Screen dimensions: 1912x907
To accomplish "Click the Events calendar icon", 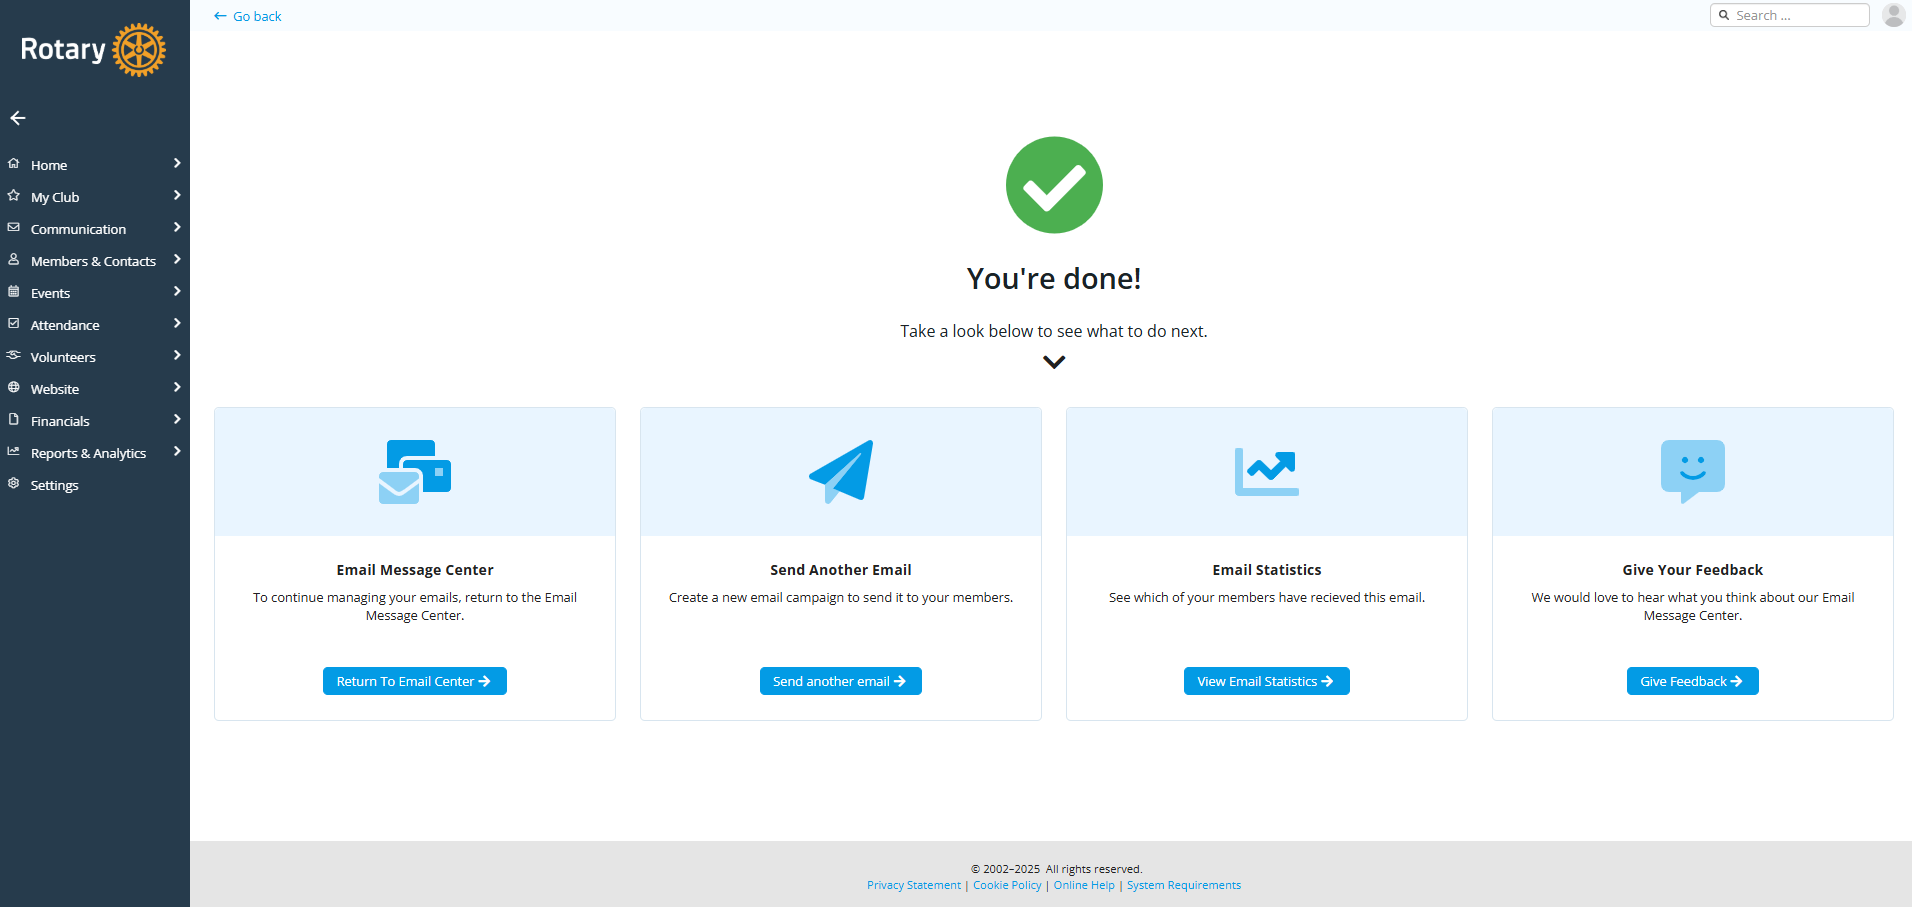I will [x=13, y=292].
